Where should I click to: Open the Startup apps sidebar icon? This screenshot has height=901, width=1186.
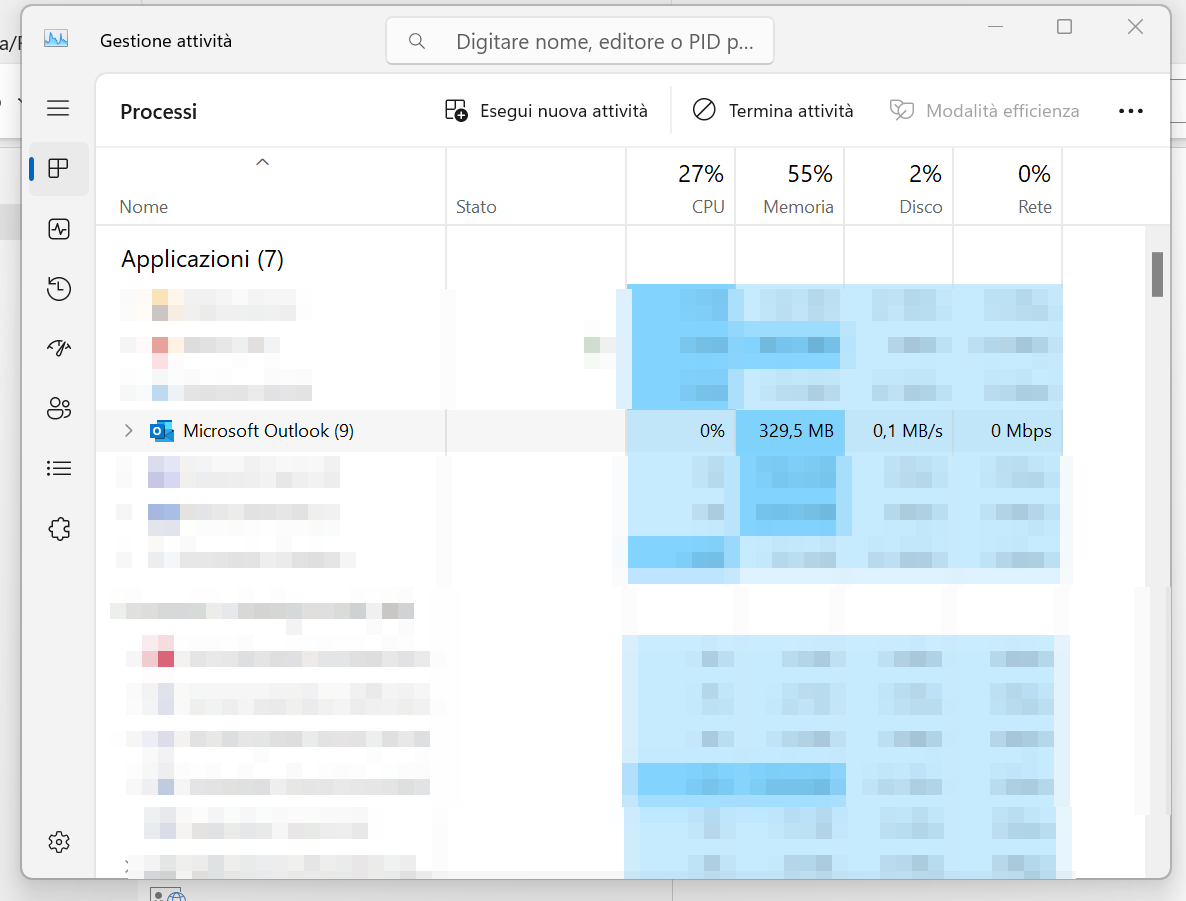click(58, 348)
